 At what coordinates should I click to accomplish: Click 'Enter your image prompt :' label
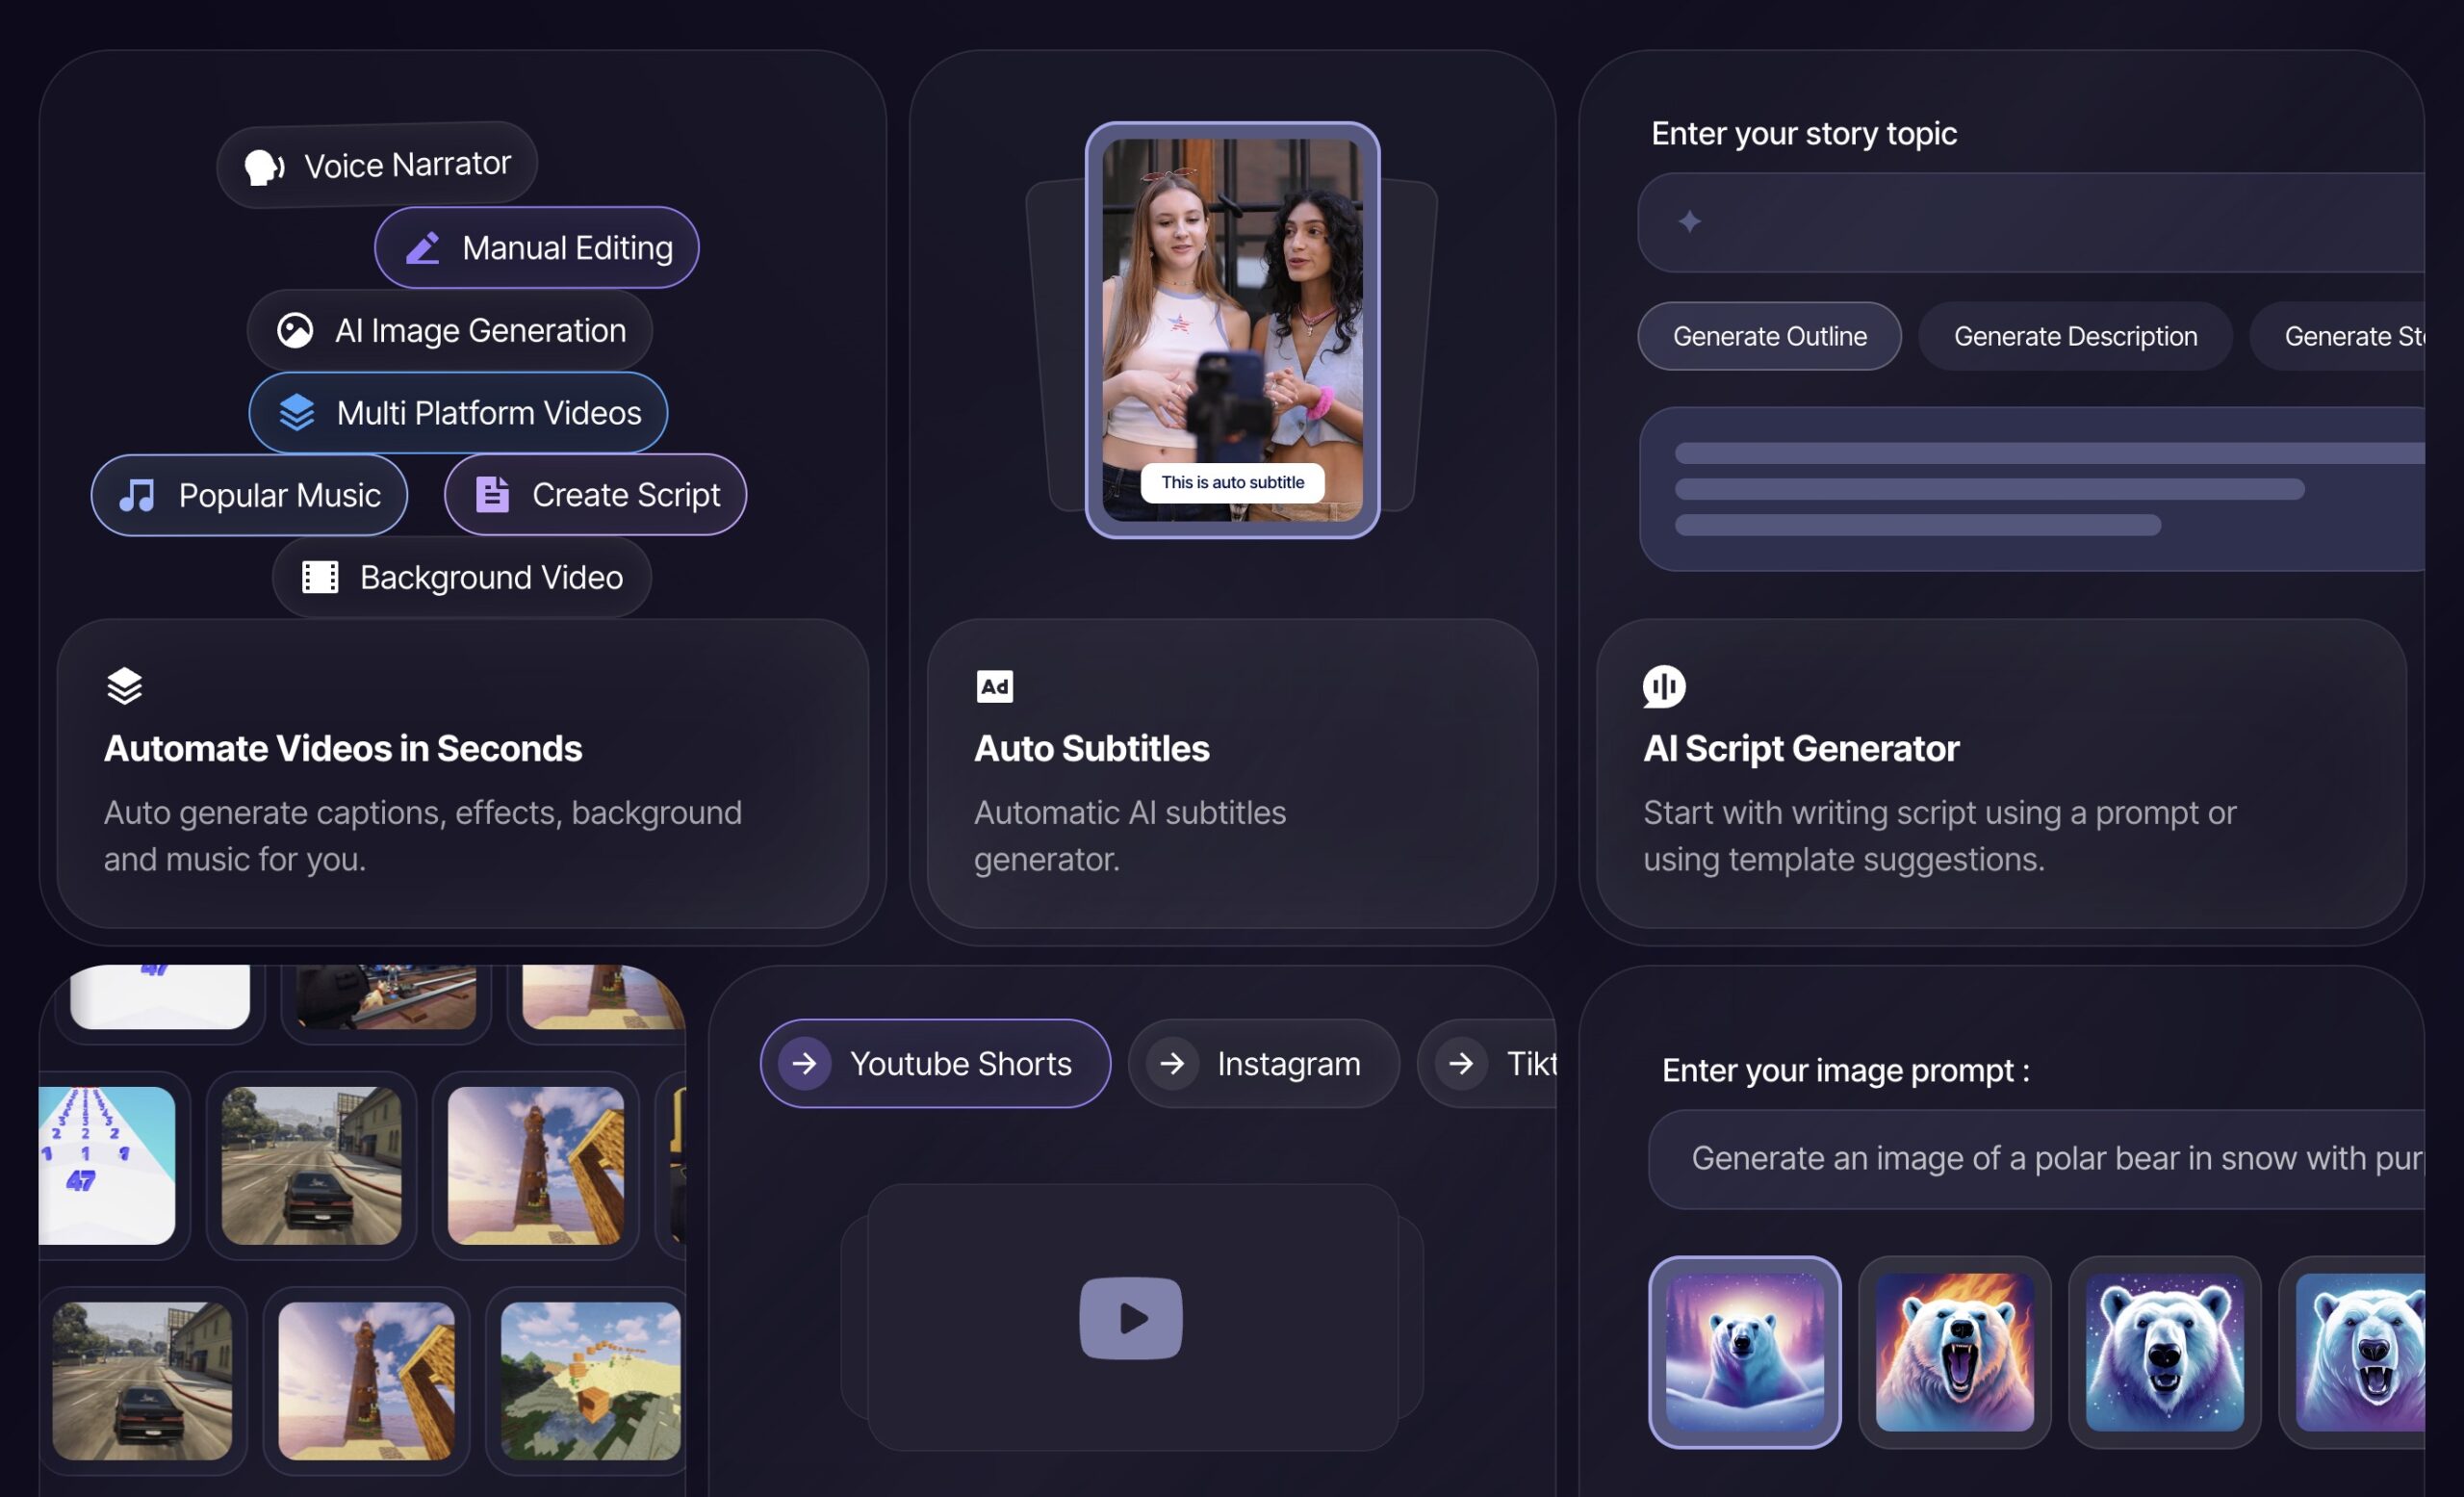tap(1846, 1071)
